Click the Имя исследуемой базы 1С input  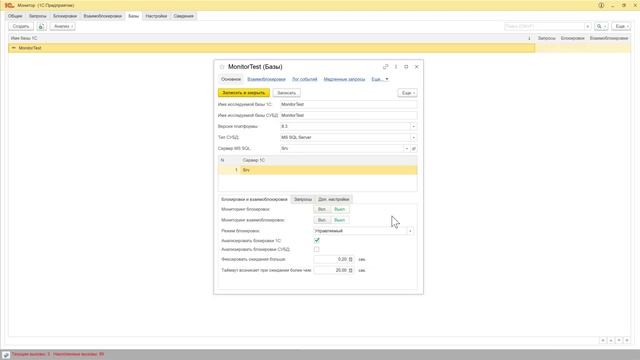pyautogui.click(x=349, y=104)
